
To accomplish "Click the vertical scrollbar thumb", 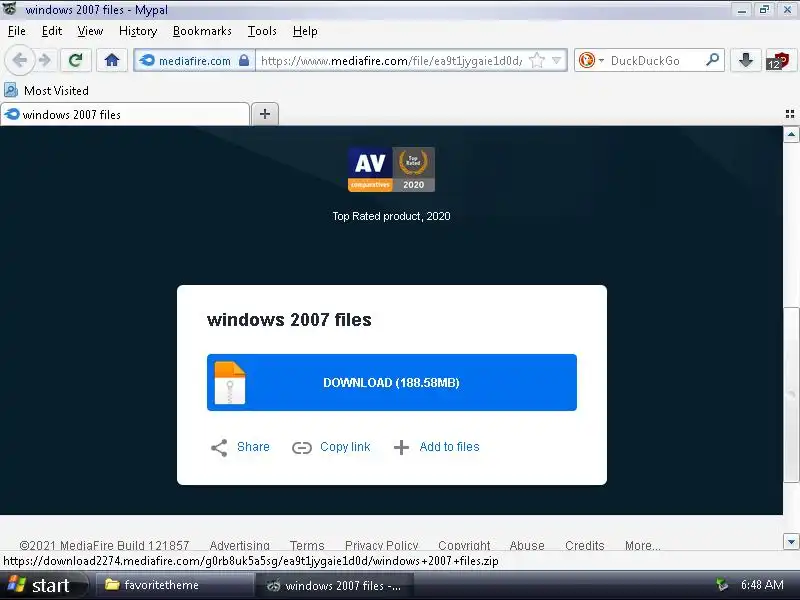I will (x=791, y=394).
